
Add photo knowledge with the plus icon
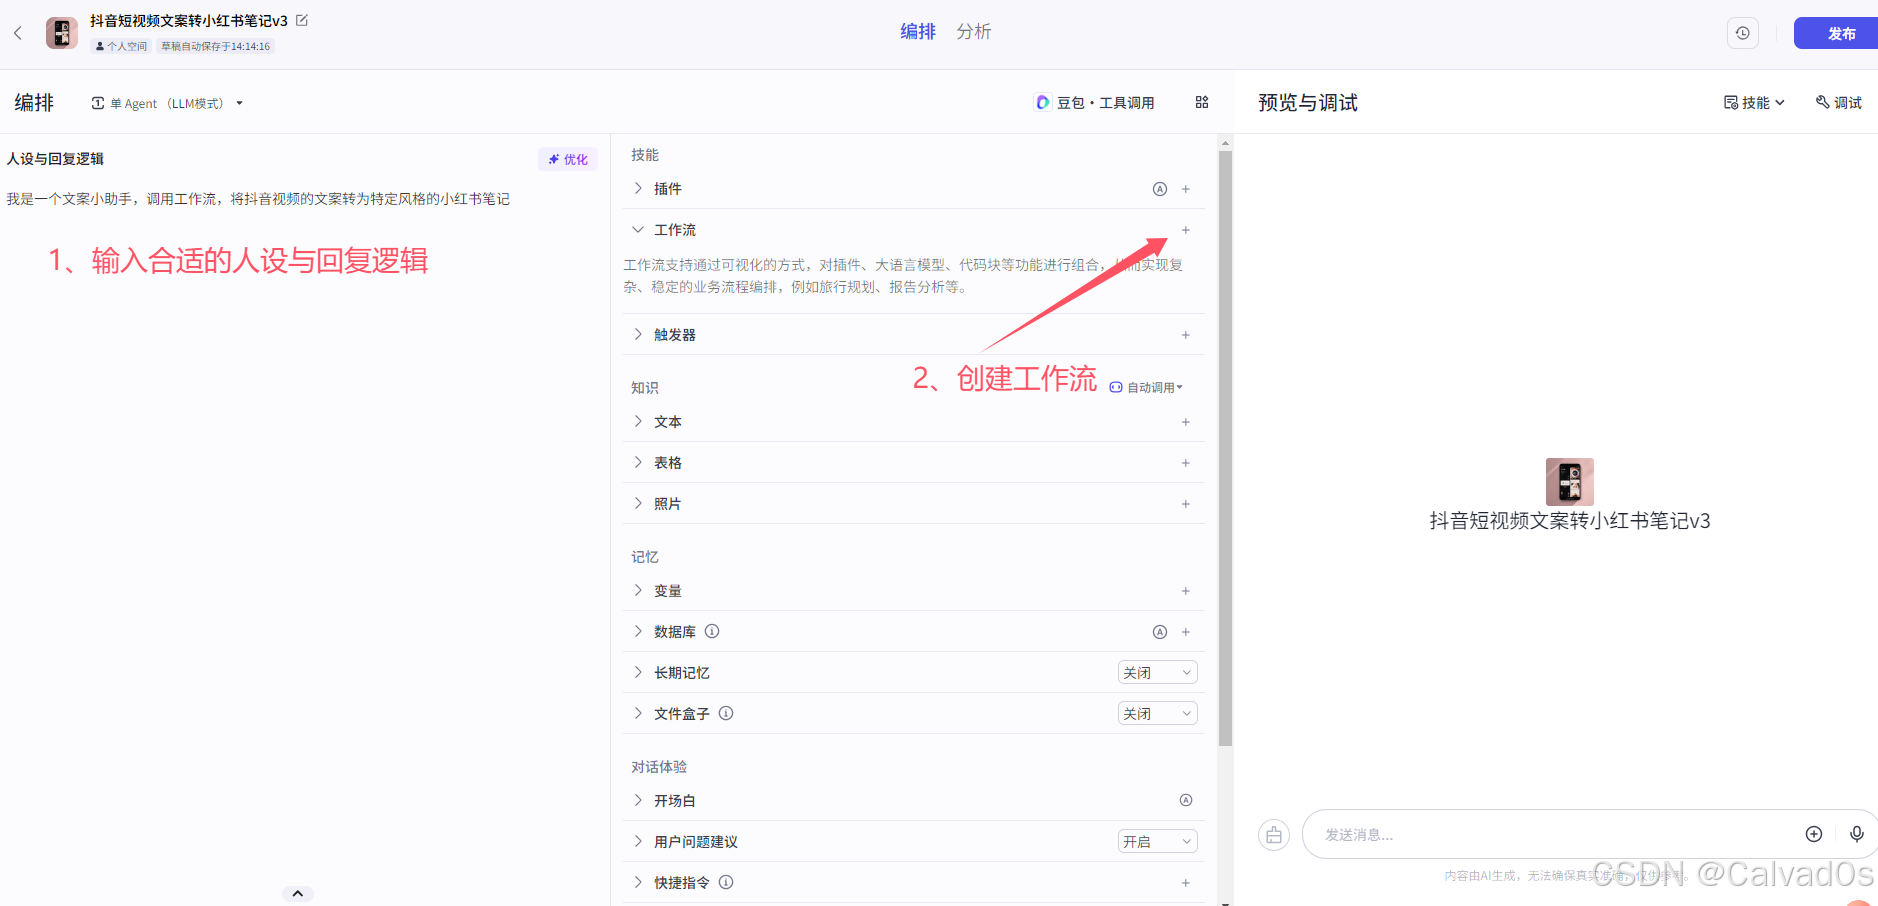(1186, 504)
